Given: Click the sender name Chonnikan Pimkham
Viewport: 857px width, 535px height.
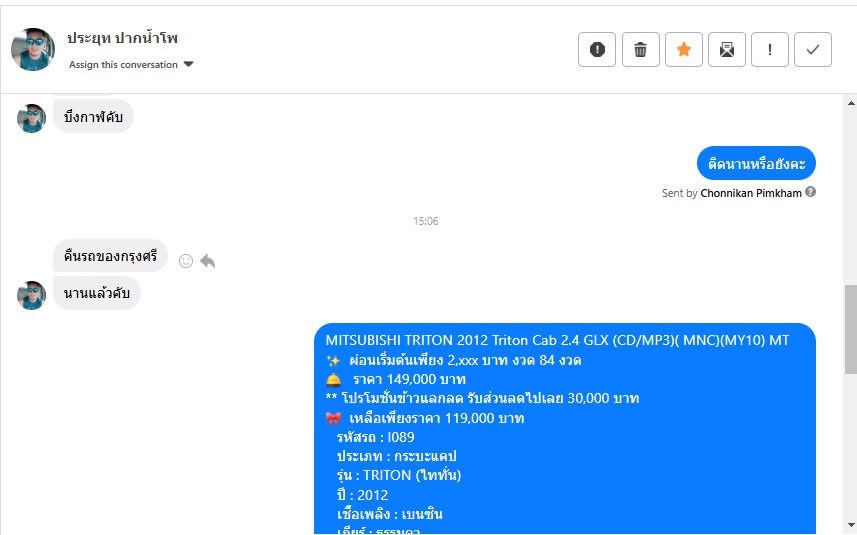Looking at the screenshot, I should click(751, 193).
